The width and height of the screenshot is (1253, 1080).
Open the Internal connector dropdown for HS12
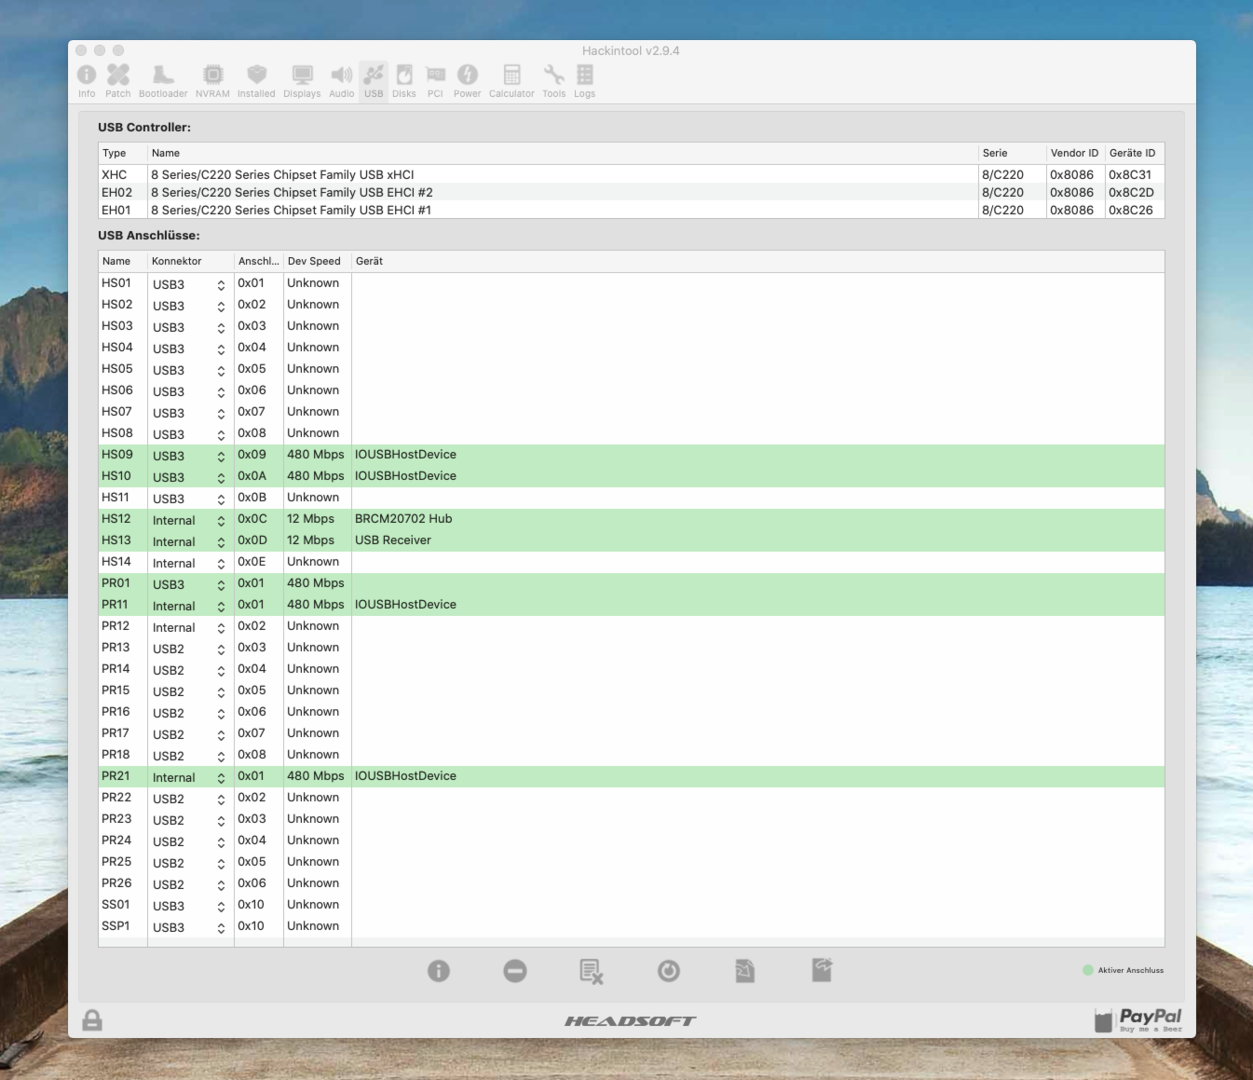[x=189, y=520]
